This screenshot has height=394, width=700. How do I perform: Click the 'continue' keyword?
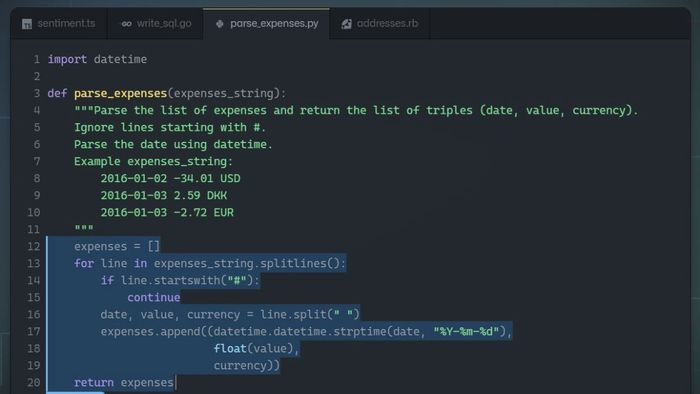(x=154, y=298)
